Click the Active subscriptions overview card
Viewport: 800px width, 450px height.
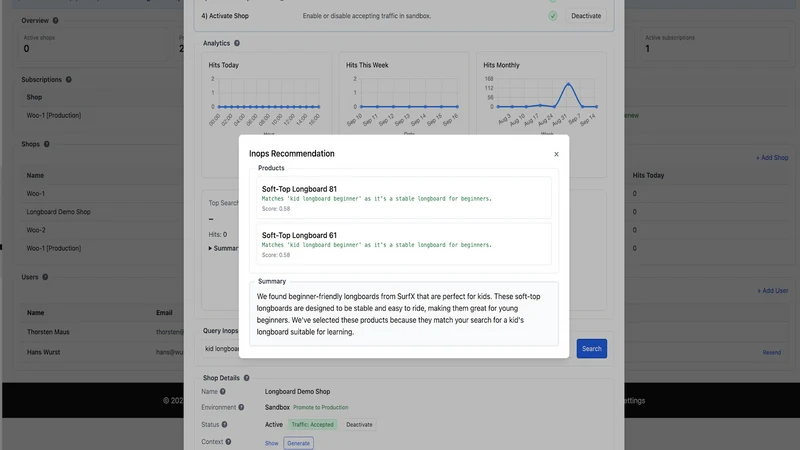(x=714, y=44)
